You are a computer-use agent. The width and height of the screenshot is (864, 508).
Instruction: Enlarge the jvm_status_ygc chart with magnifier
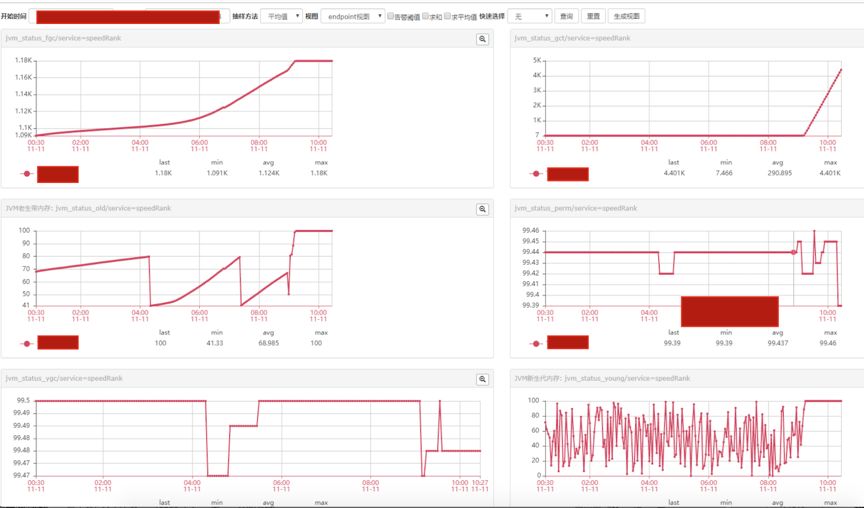pyautogui.click(x=482, y=379)
